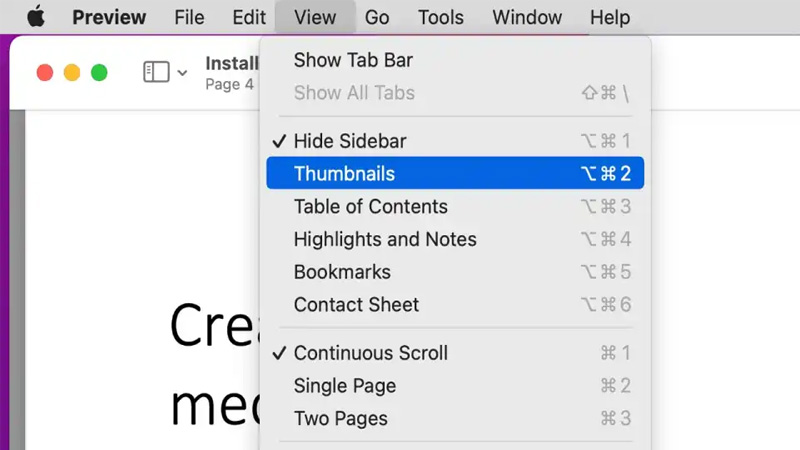The height and width of the screenshot is (450, 800).
Task: Choose Contact Sheet menu item
Action: pos(356,305)
